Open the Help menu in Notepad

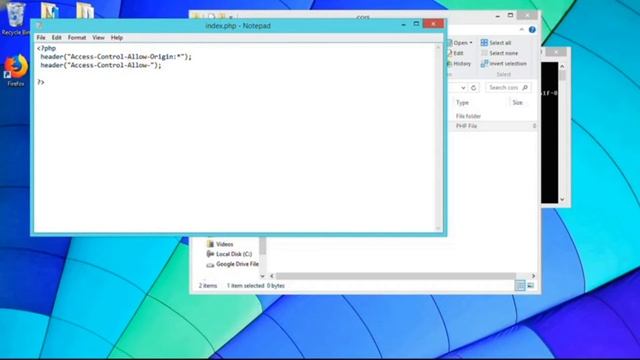pos(117,38)
